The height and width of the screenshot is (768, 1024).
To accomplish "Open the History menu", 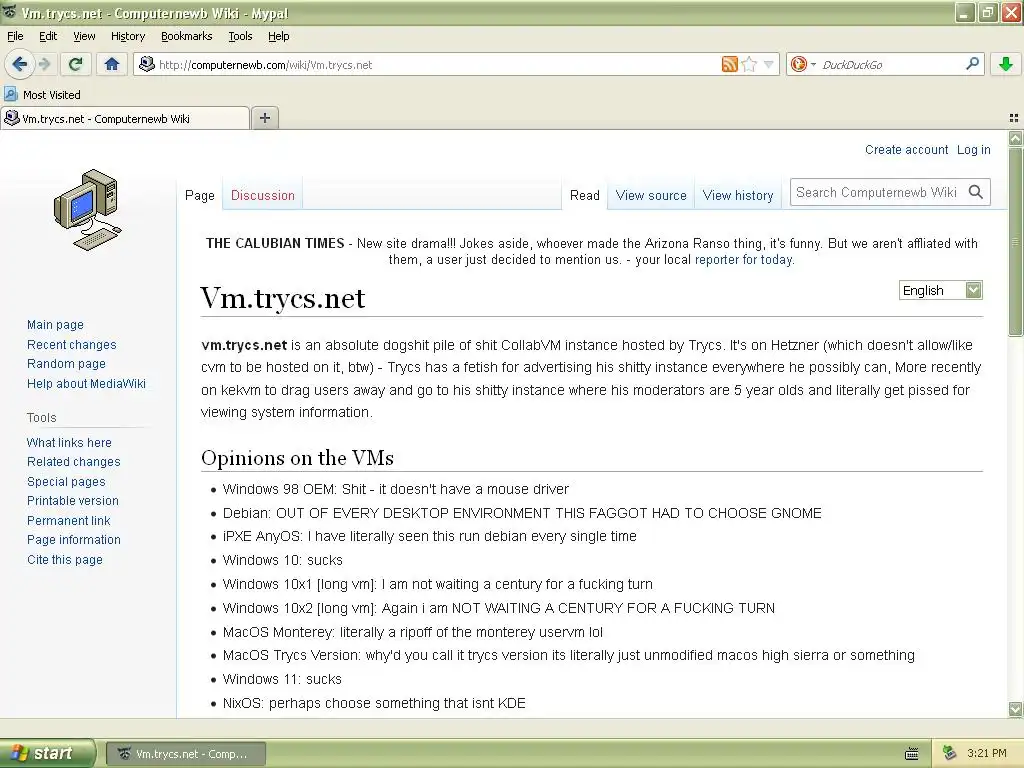I will pos(127,36).
